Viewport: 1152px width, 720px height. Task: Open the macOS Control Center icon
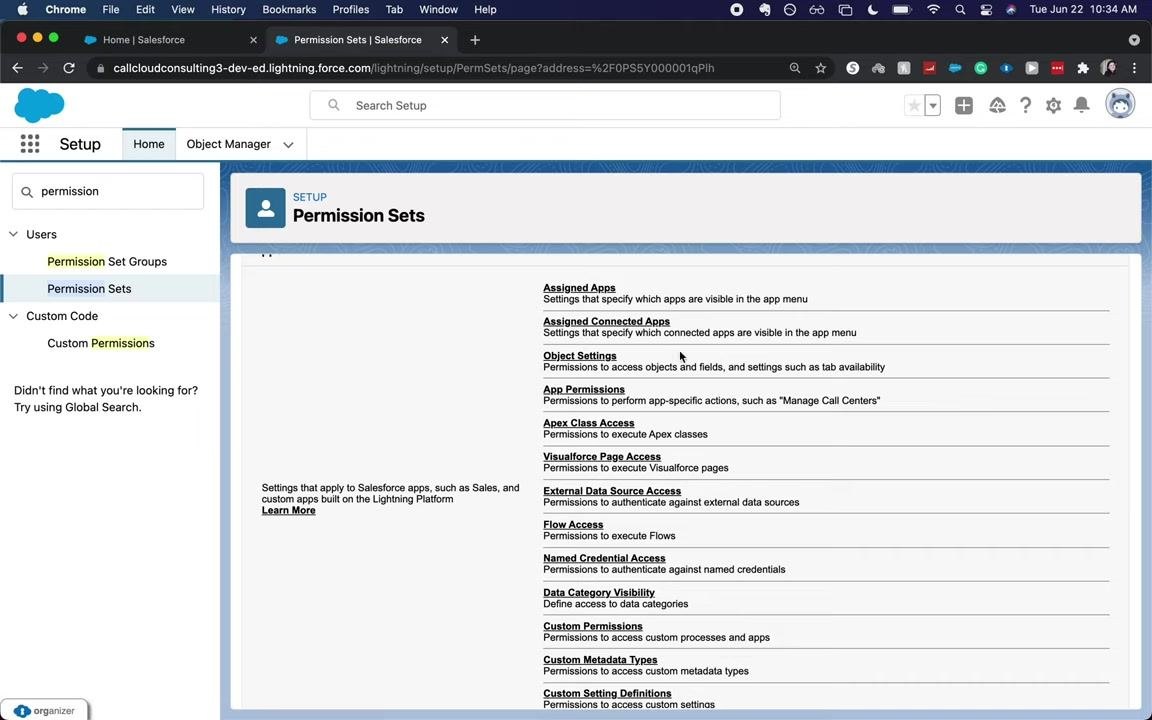(986, 10)
